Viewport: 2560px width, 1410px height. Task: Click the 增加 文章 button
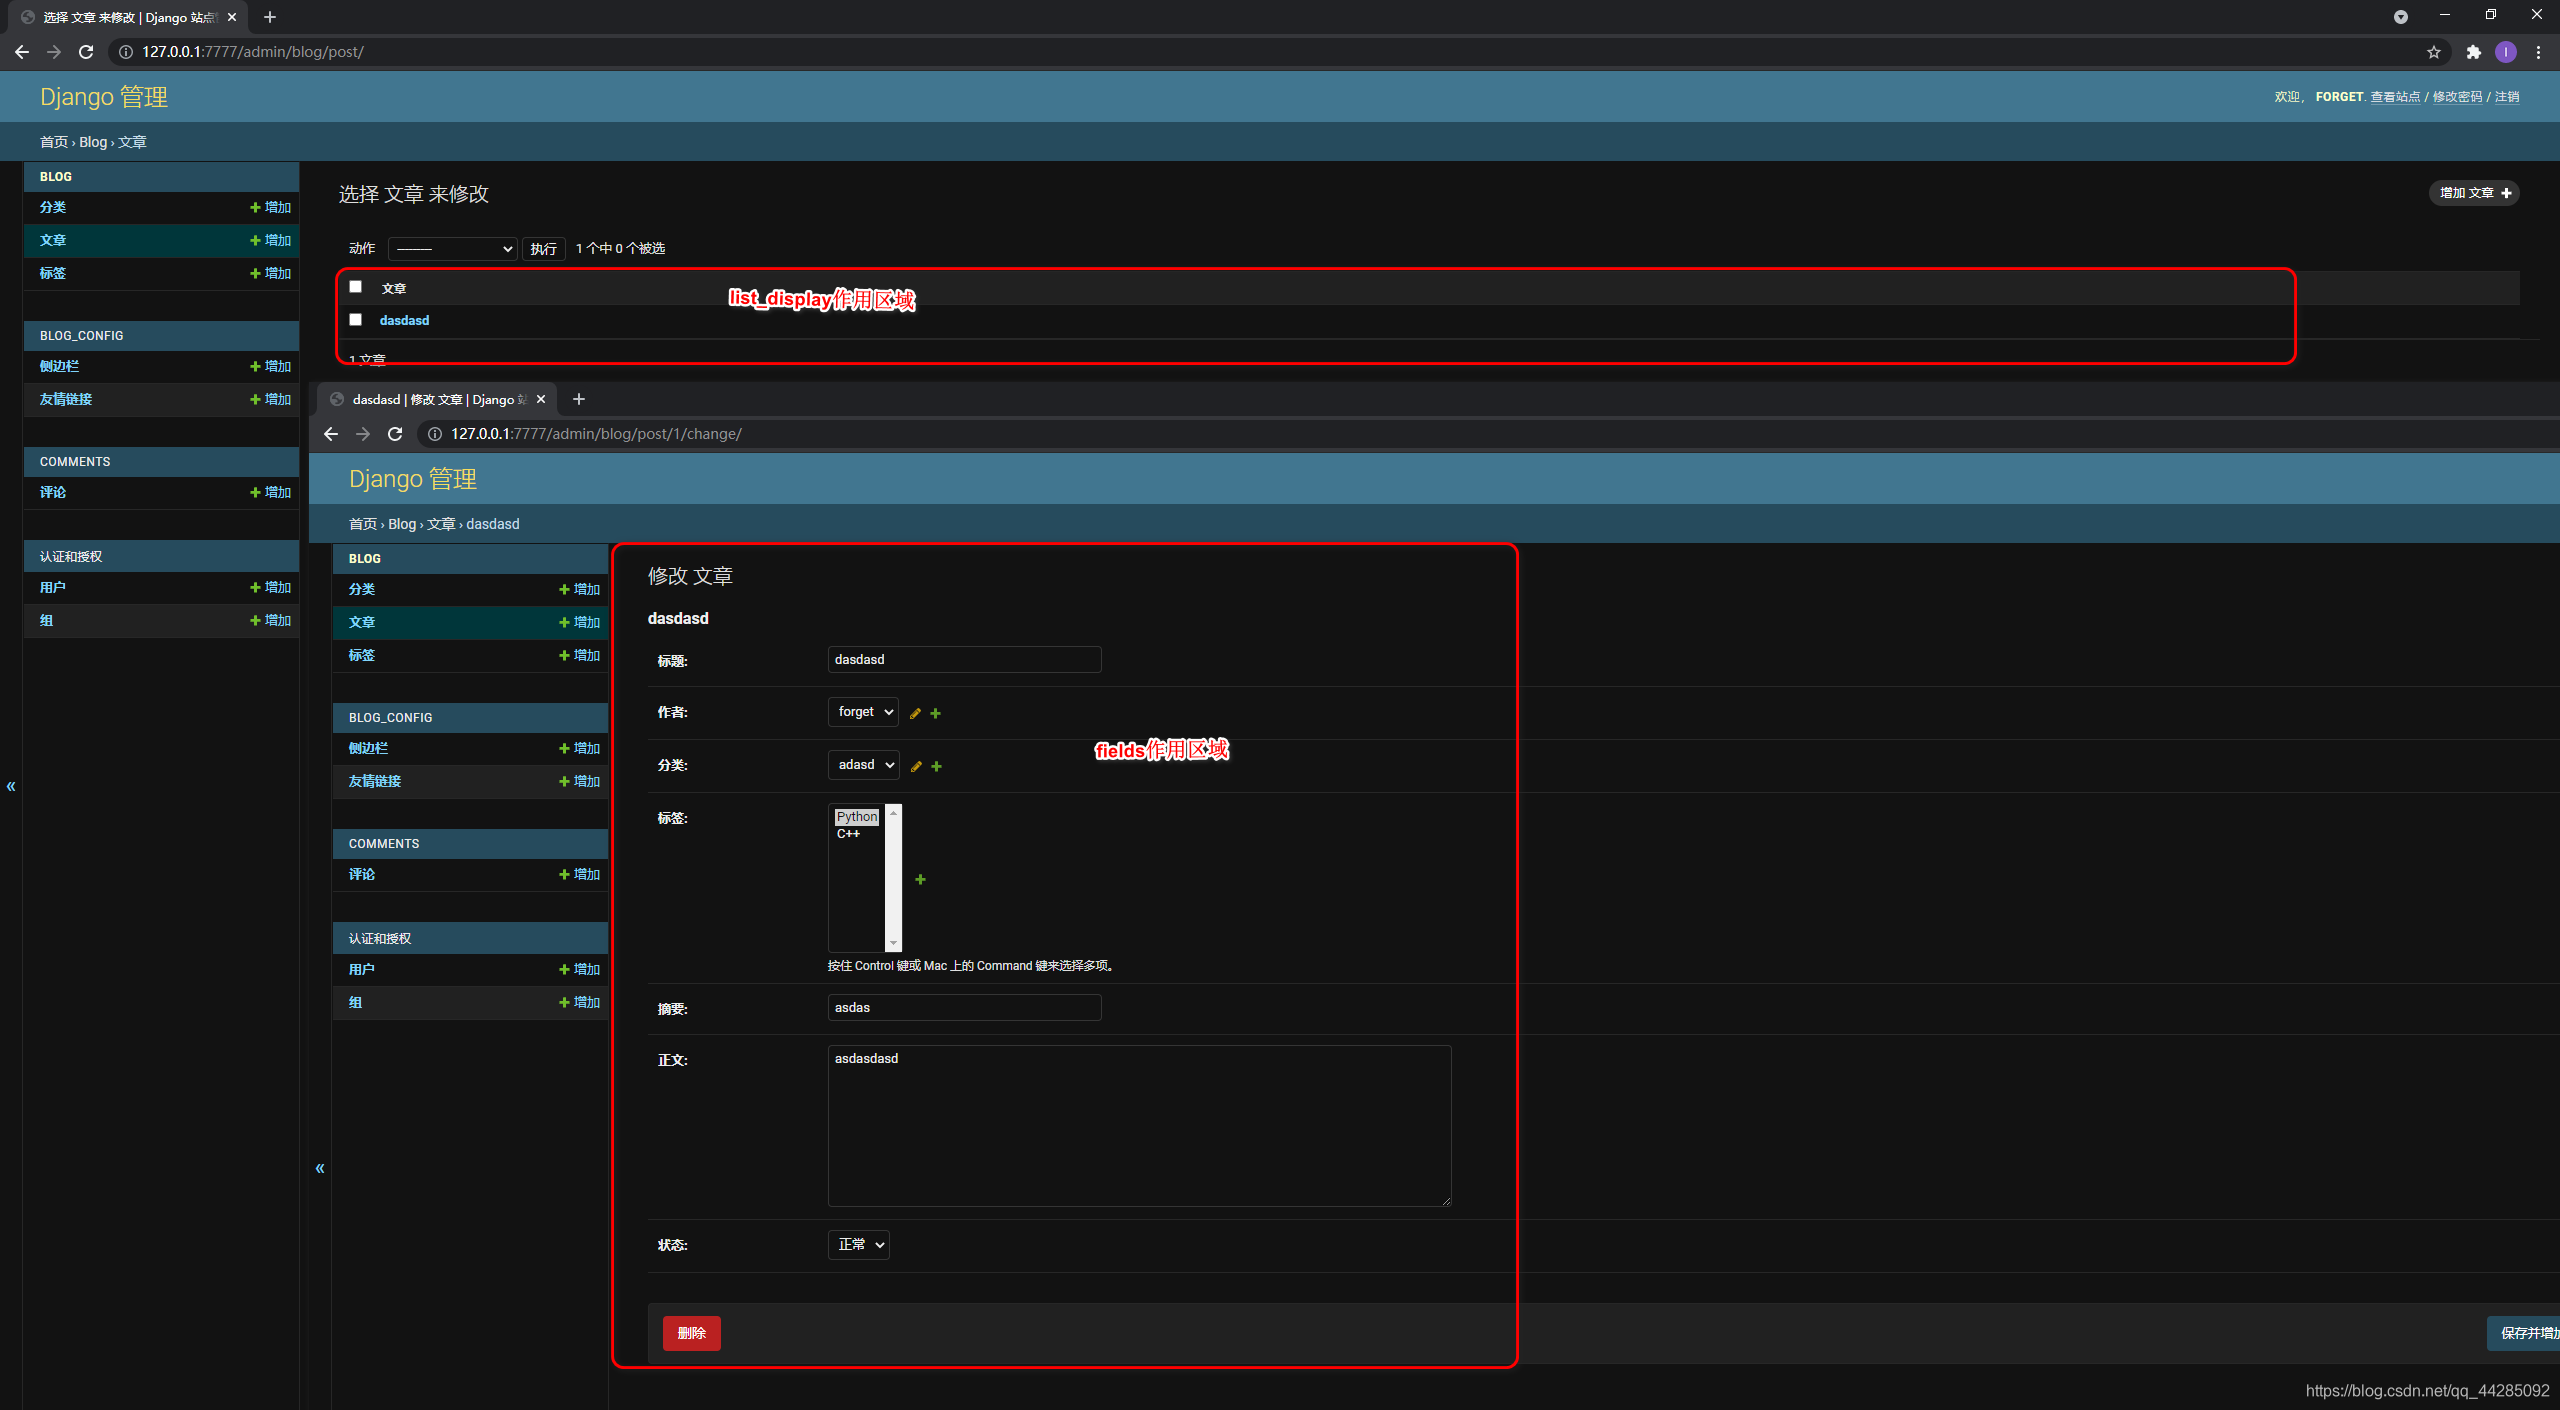[x=2474, y=193]
